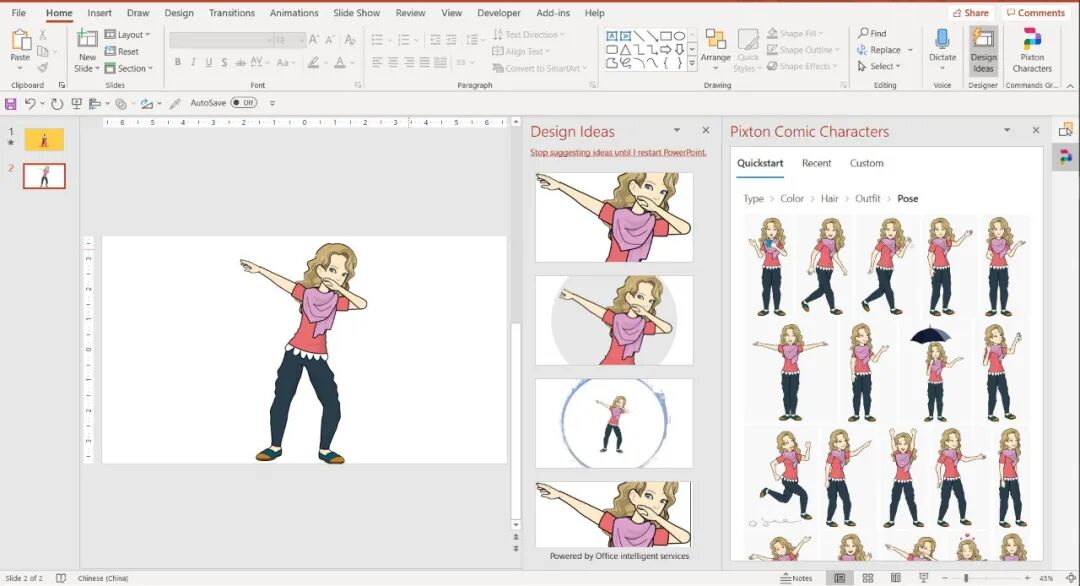1080x586 pixels.
Task: Click the Bold formatting icon
Action: point(178,63)
